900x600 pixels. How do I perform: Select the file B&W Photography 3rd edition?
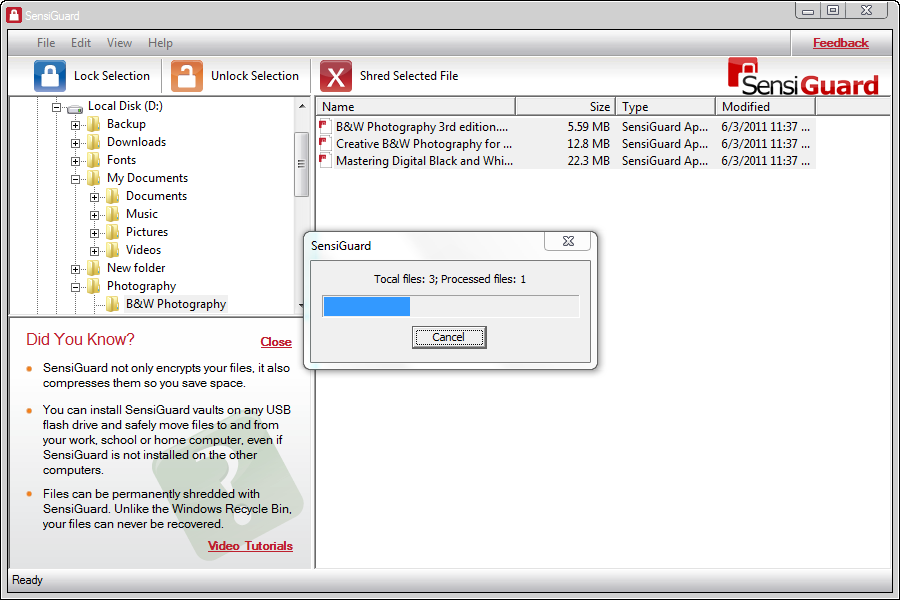tap(422, 126)
